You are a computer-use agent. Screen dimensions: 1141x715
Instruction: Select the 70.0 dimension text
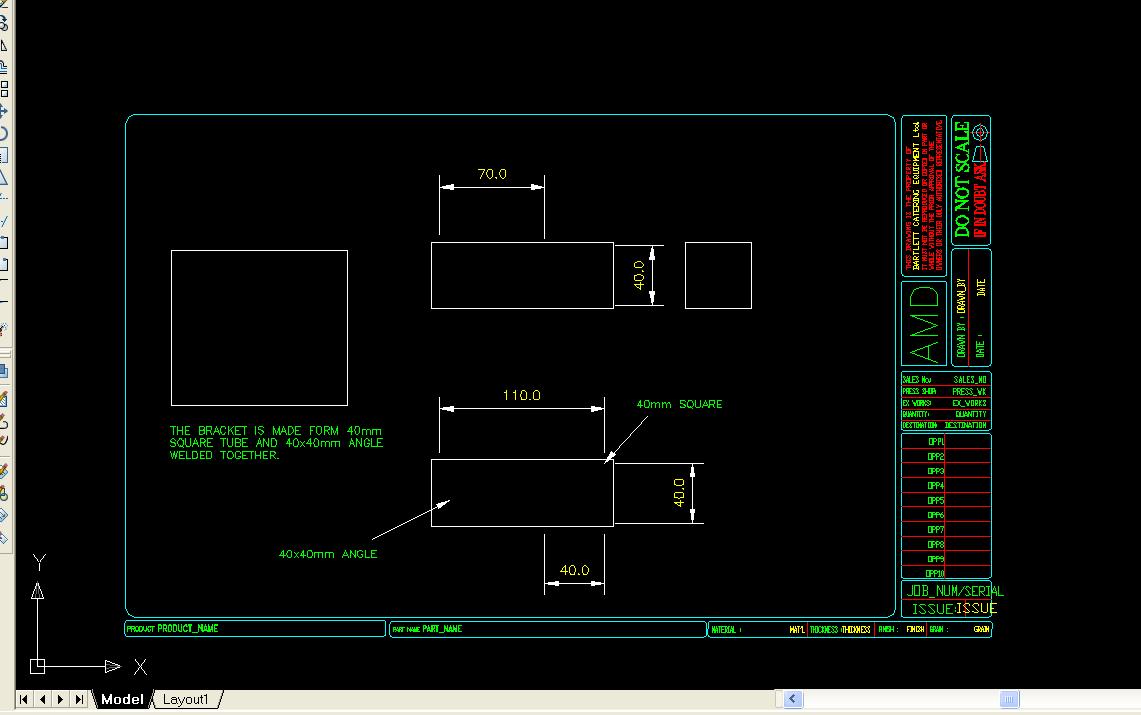click(x=492, y=174)
